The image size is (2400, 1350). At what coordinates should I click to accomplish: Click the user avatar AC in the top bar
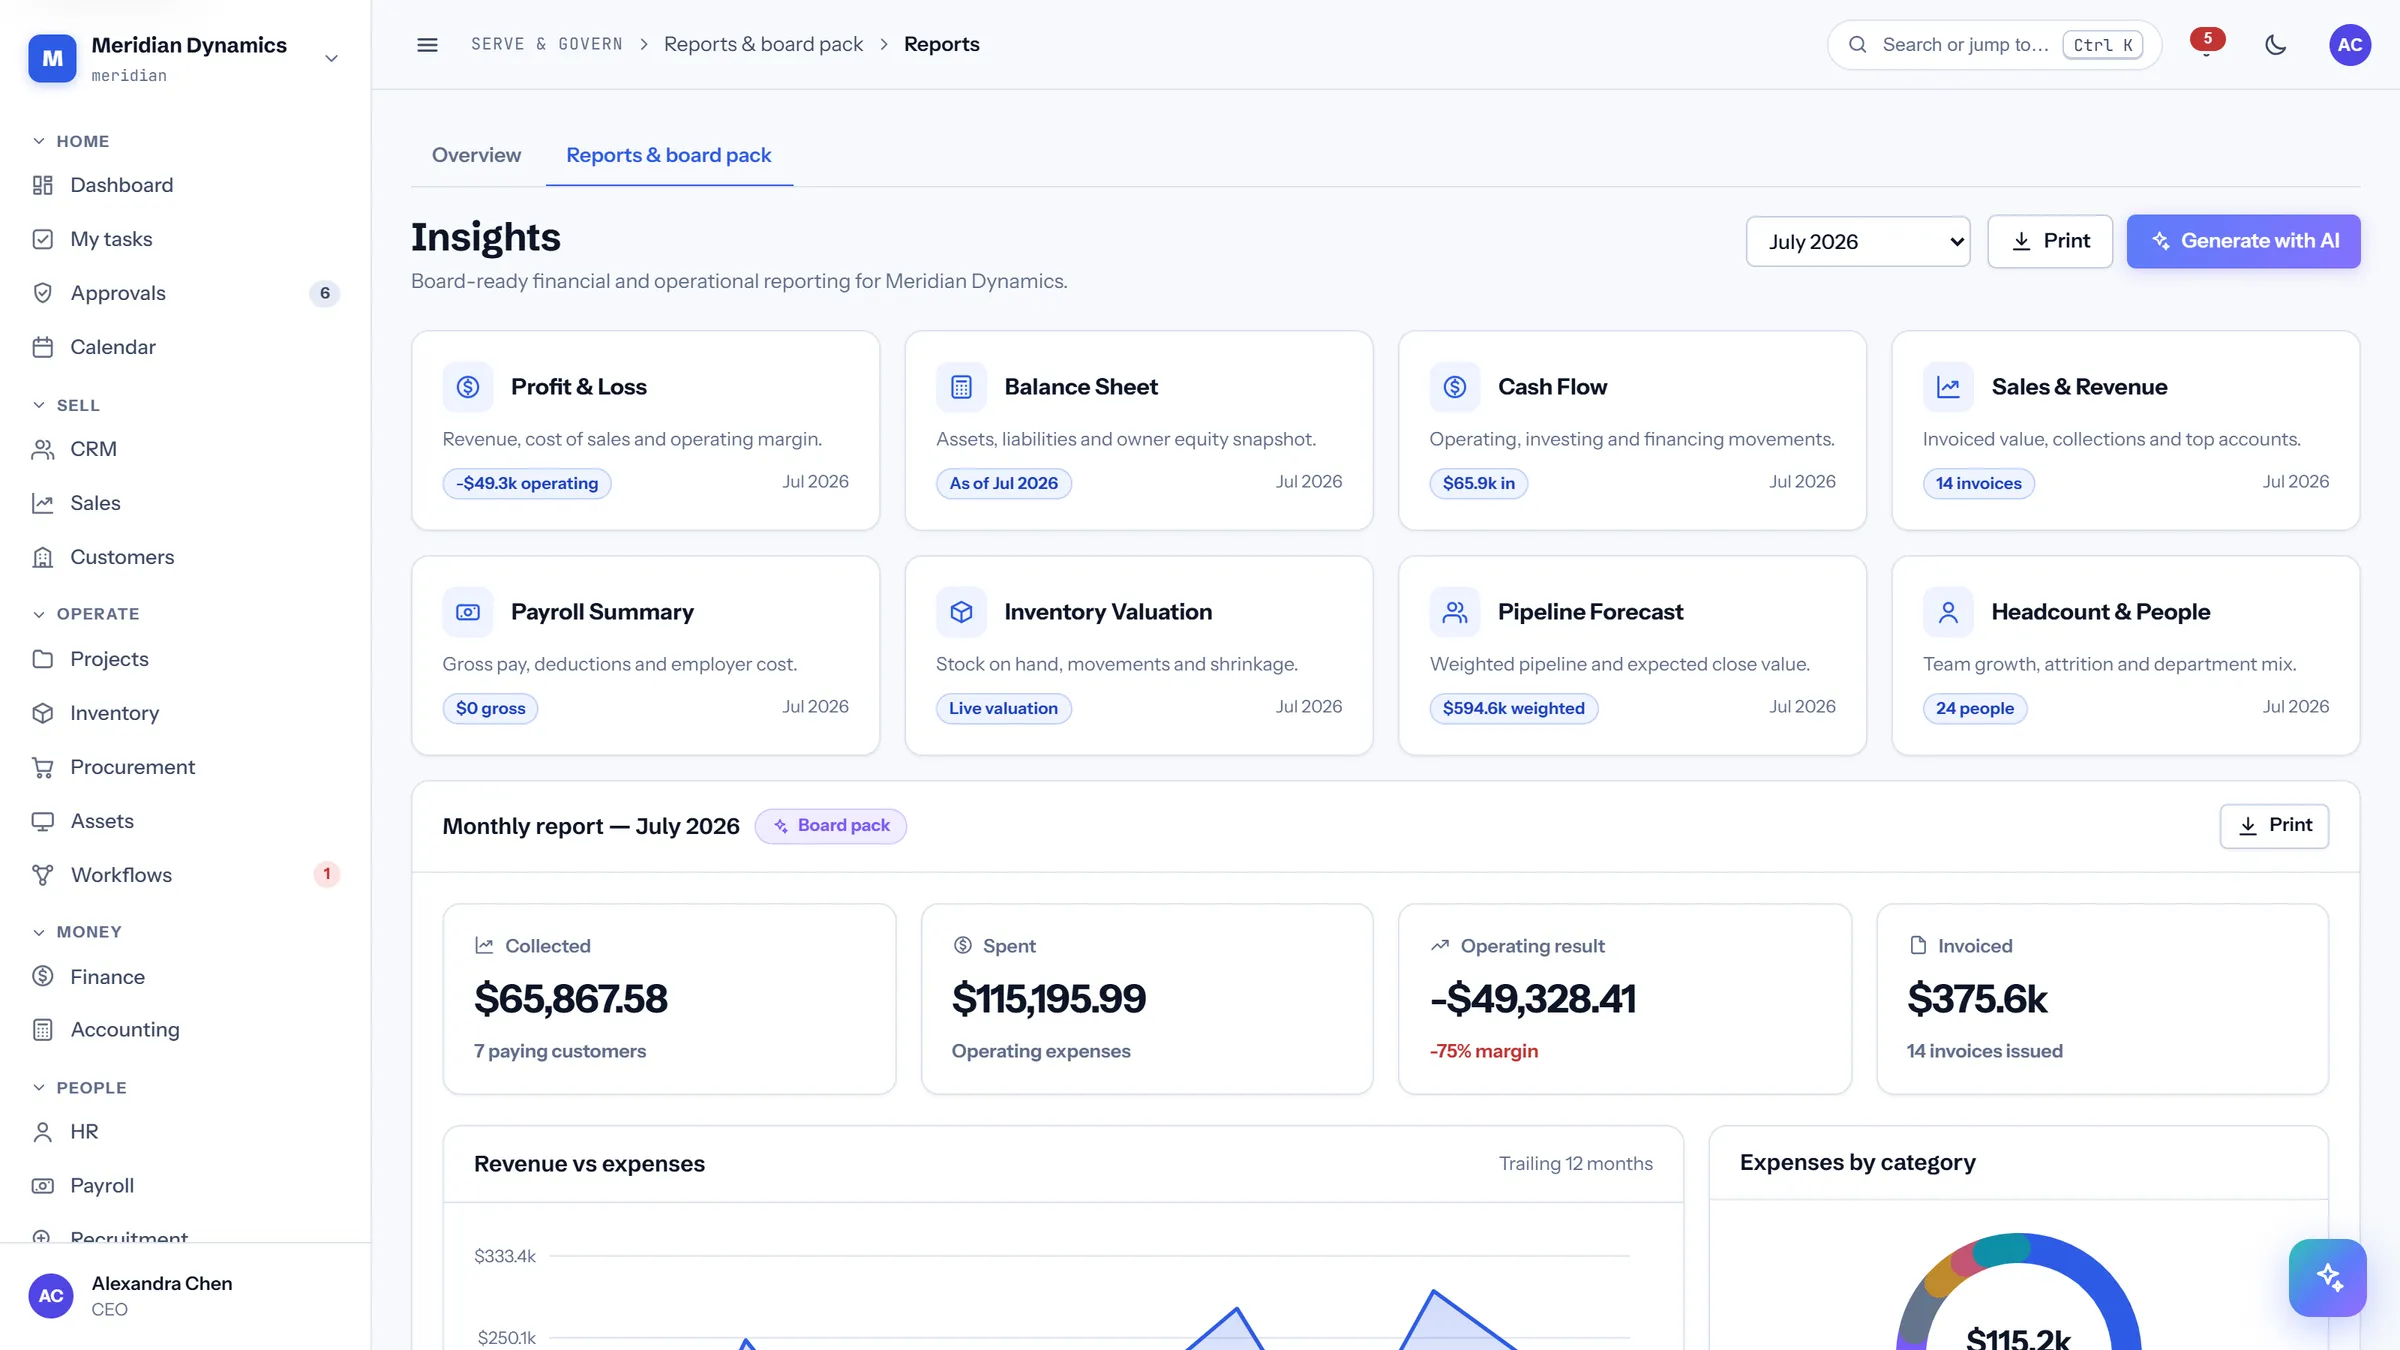tap(2349, 45)
